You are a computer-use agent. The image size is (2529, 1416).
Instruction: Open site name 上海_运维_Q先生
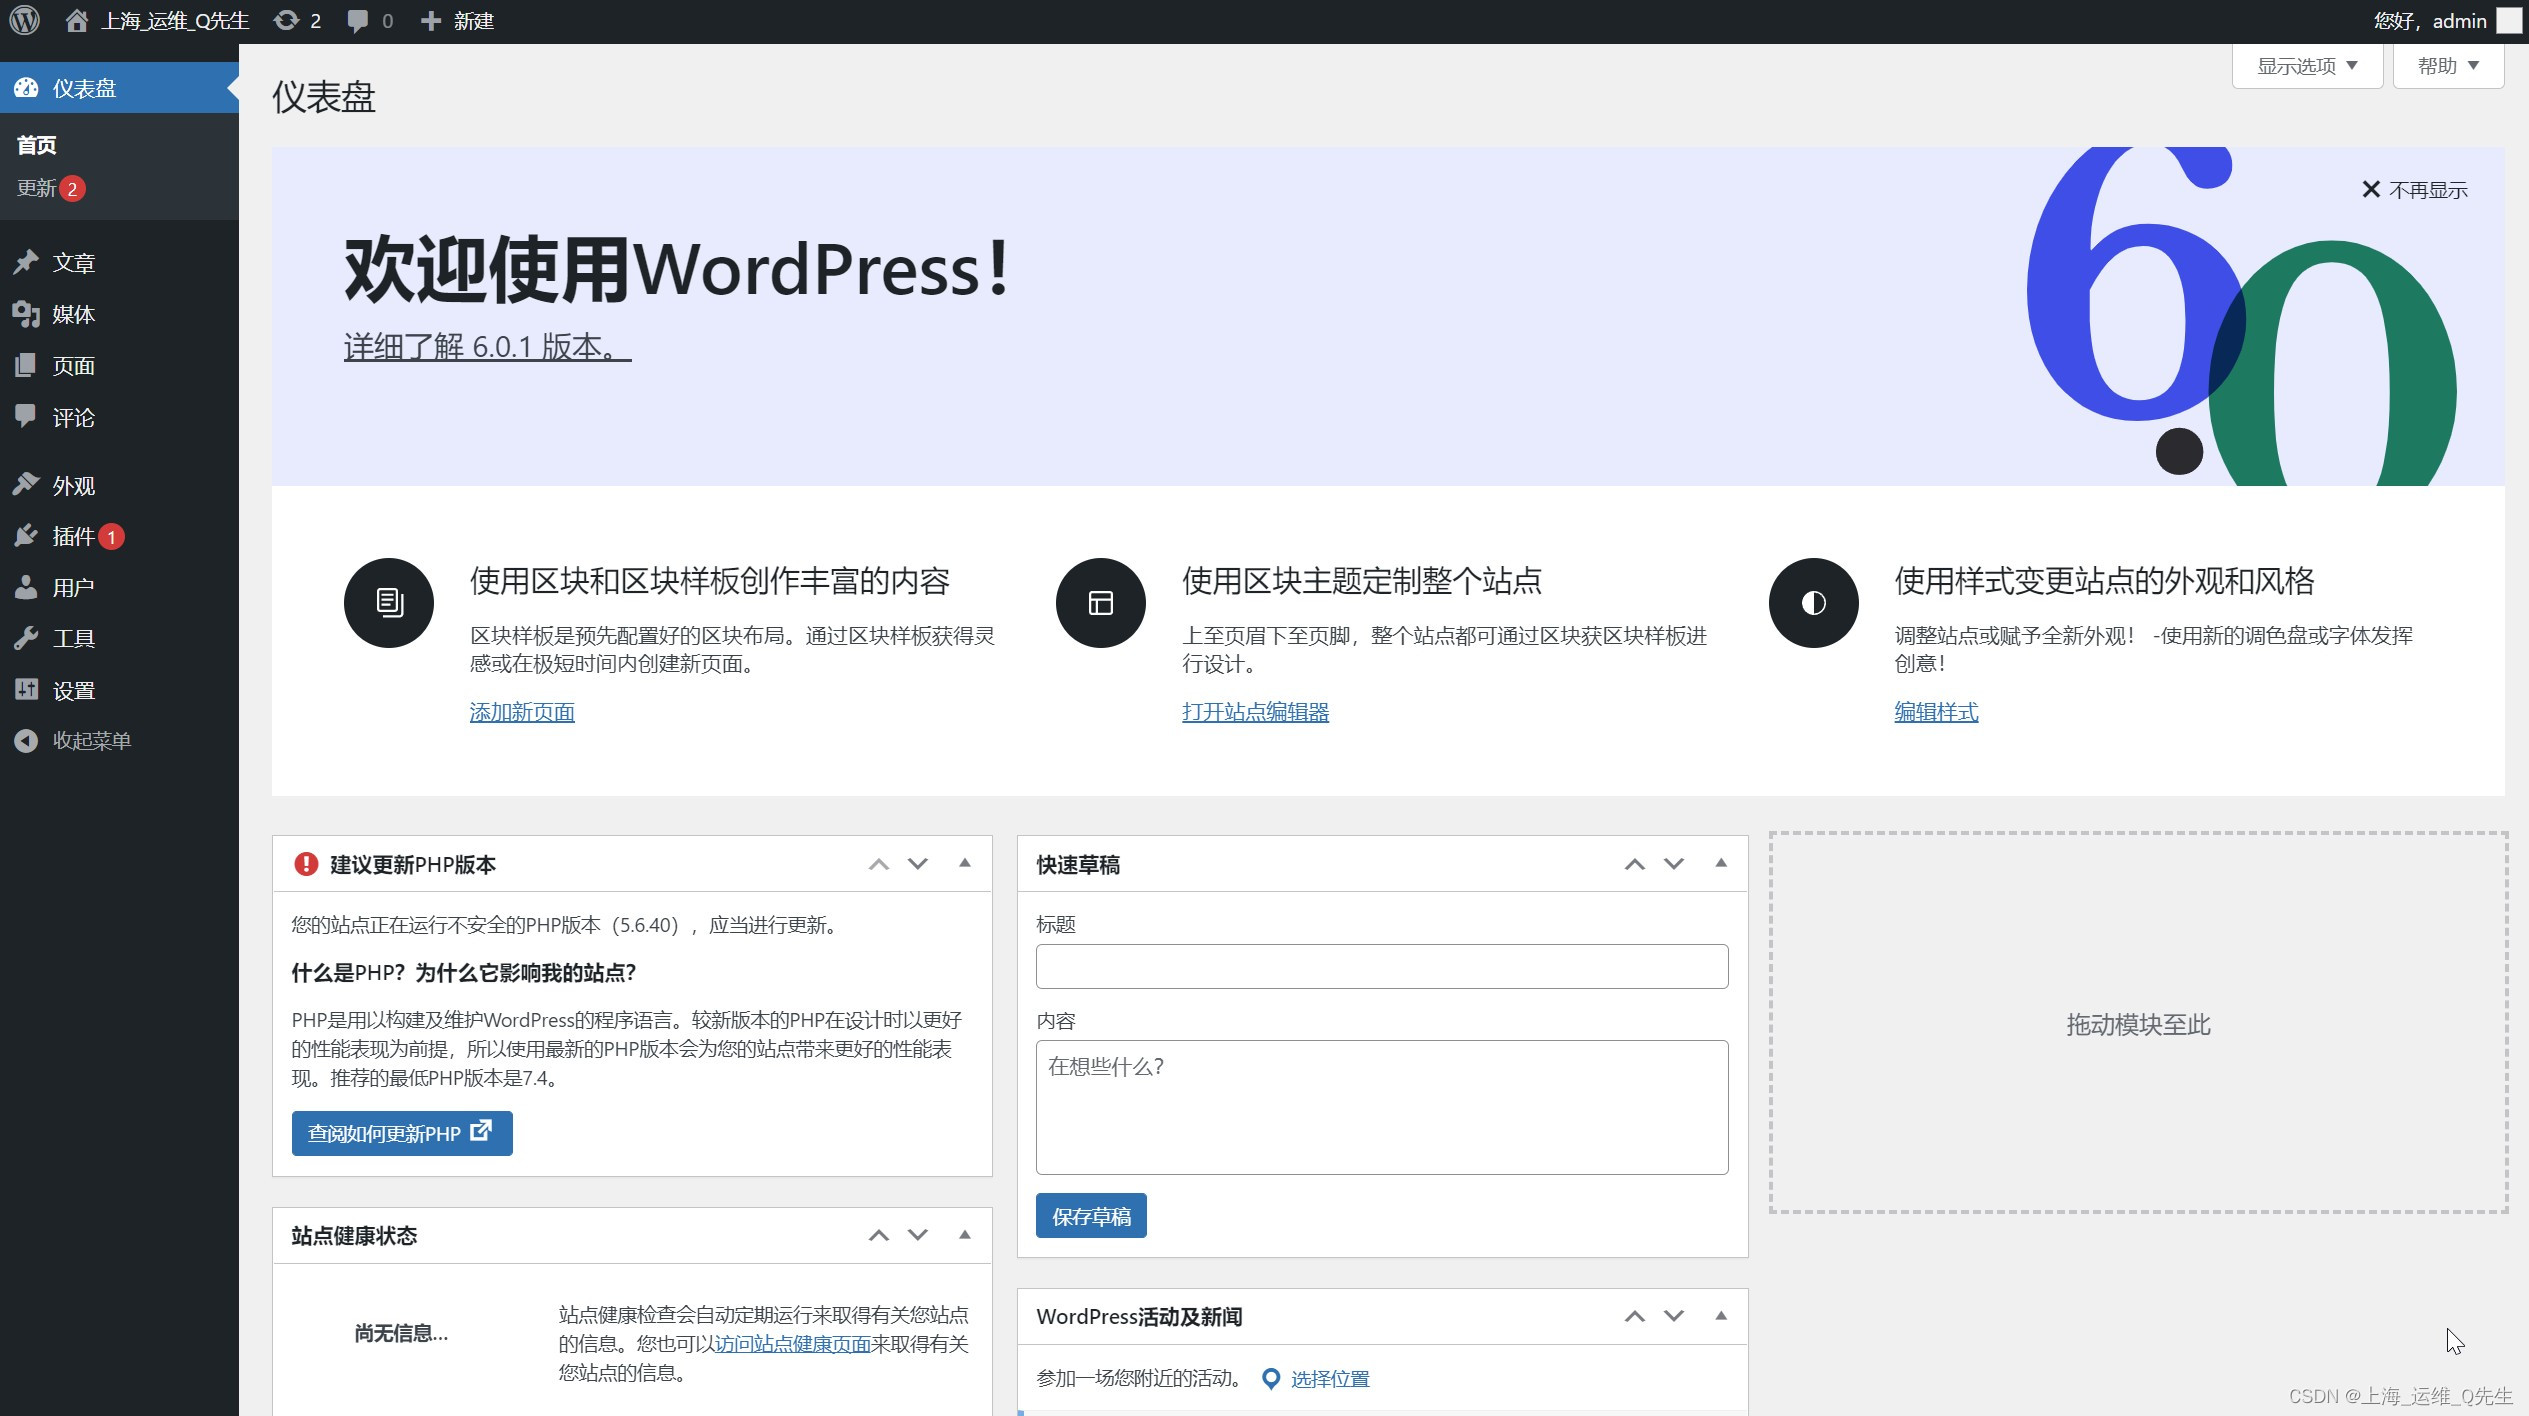click(175, 21)
